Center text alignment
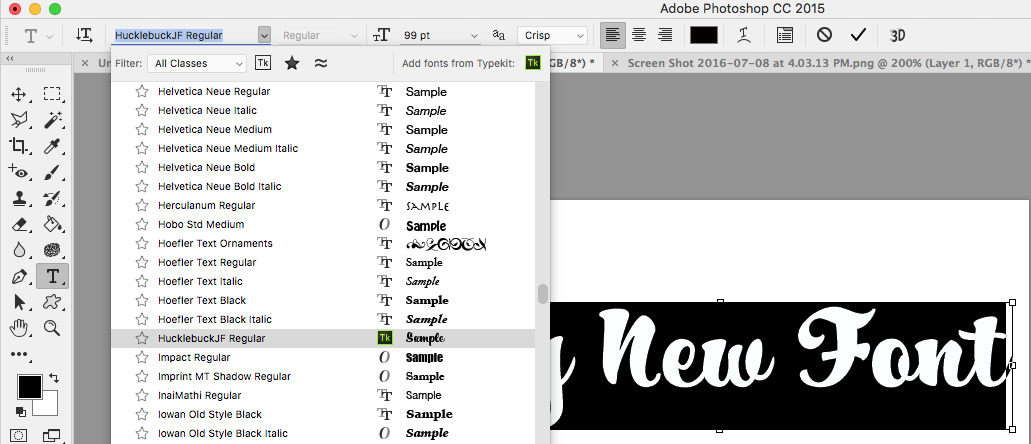 (638, 35)
